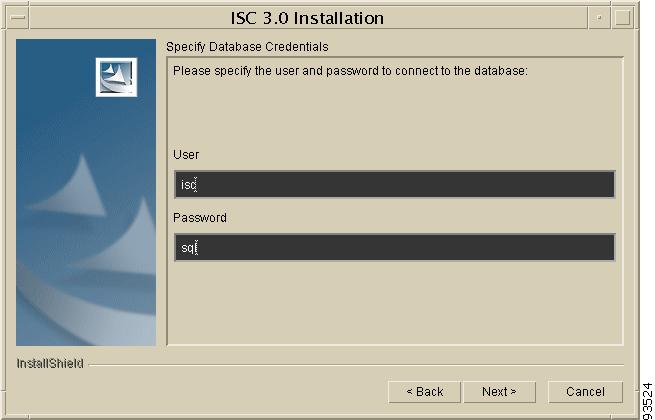Click the Password label
The height and width of the screenshot is (420, 655).
[x=200, y=218]
